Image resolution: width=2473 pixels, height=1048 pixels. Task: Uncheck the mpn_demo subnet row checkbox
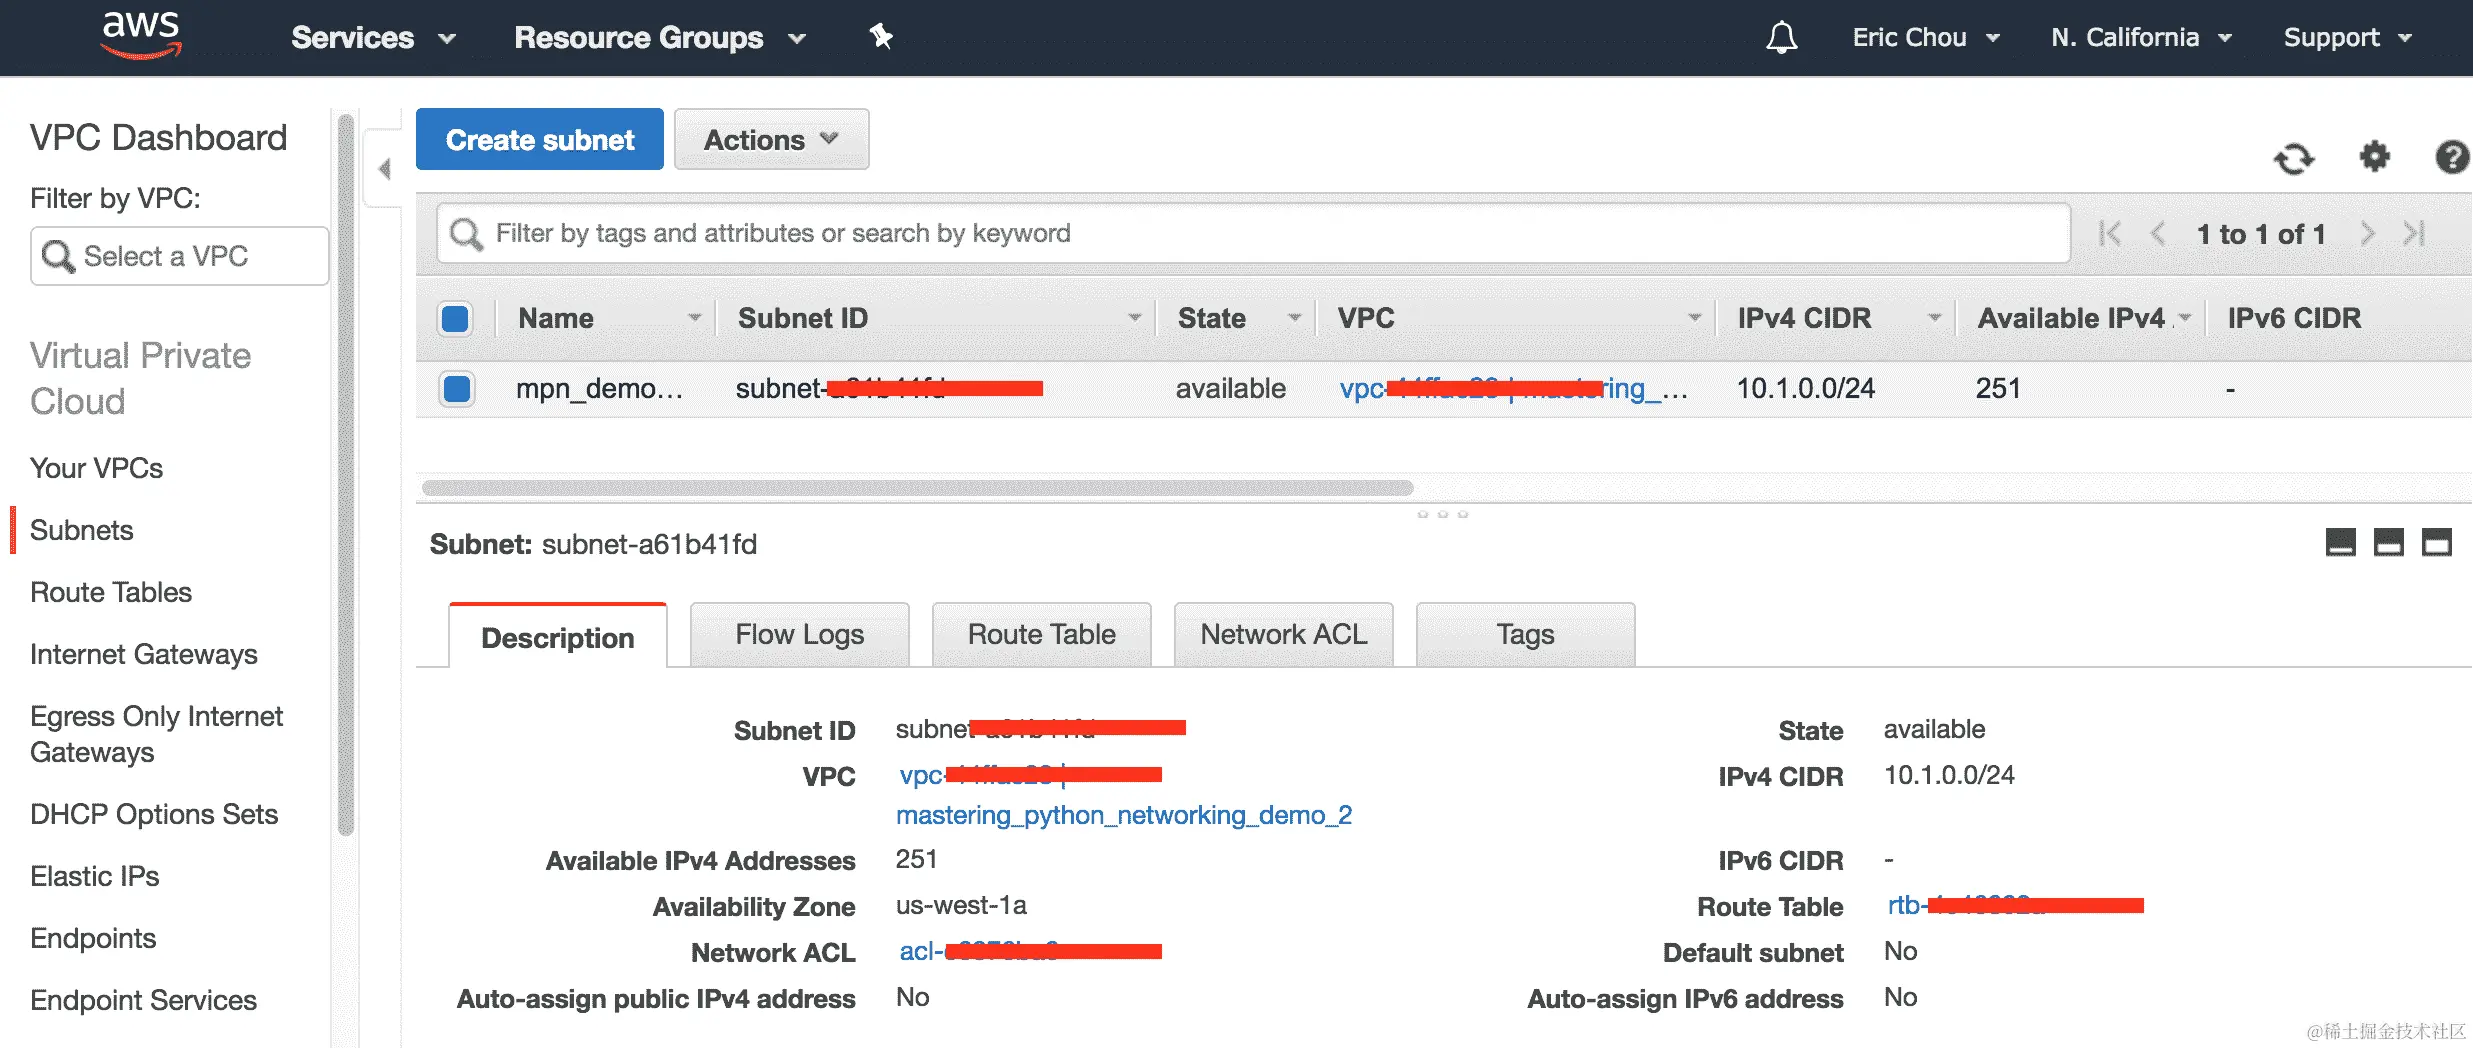coord(457,388)
